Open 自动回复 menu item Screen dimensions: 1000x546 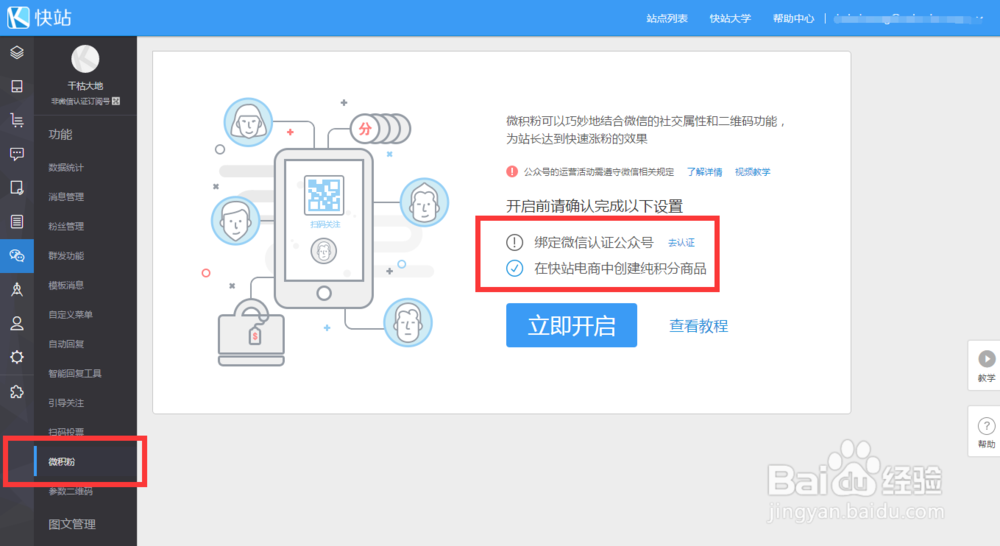pos(66,344)
